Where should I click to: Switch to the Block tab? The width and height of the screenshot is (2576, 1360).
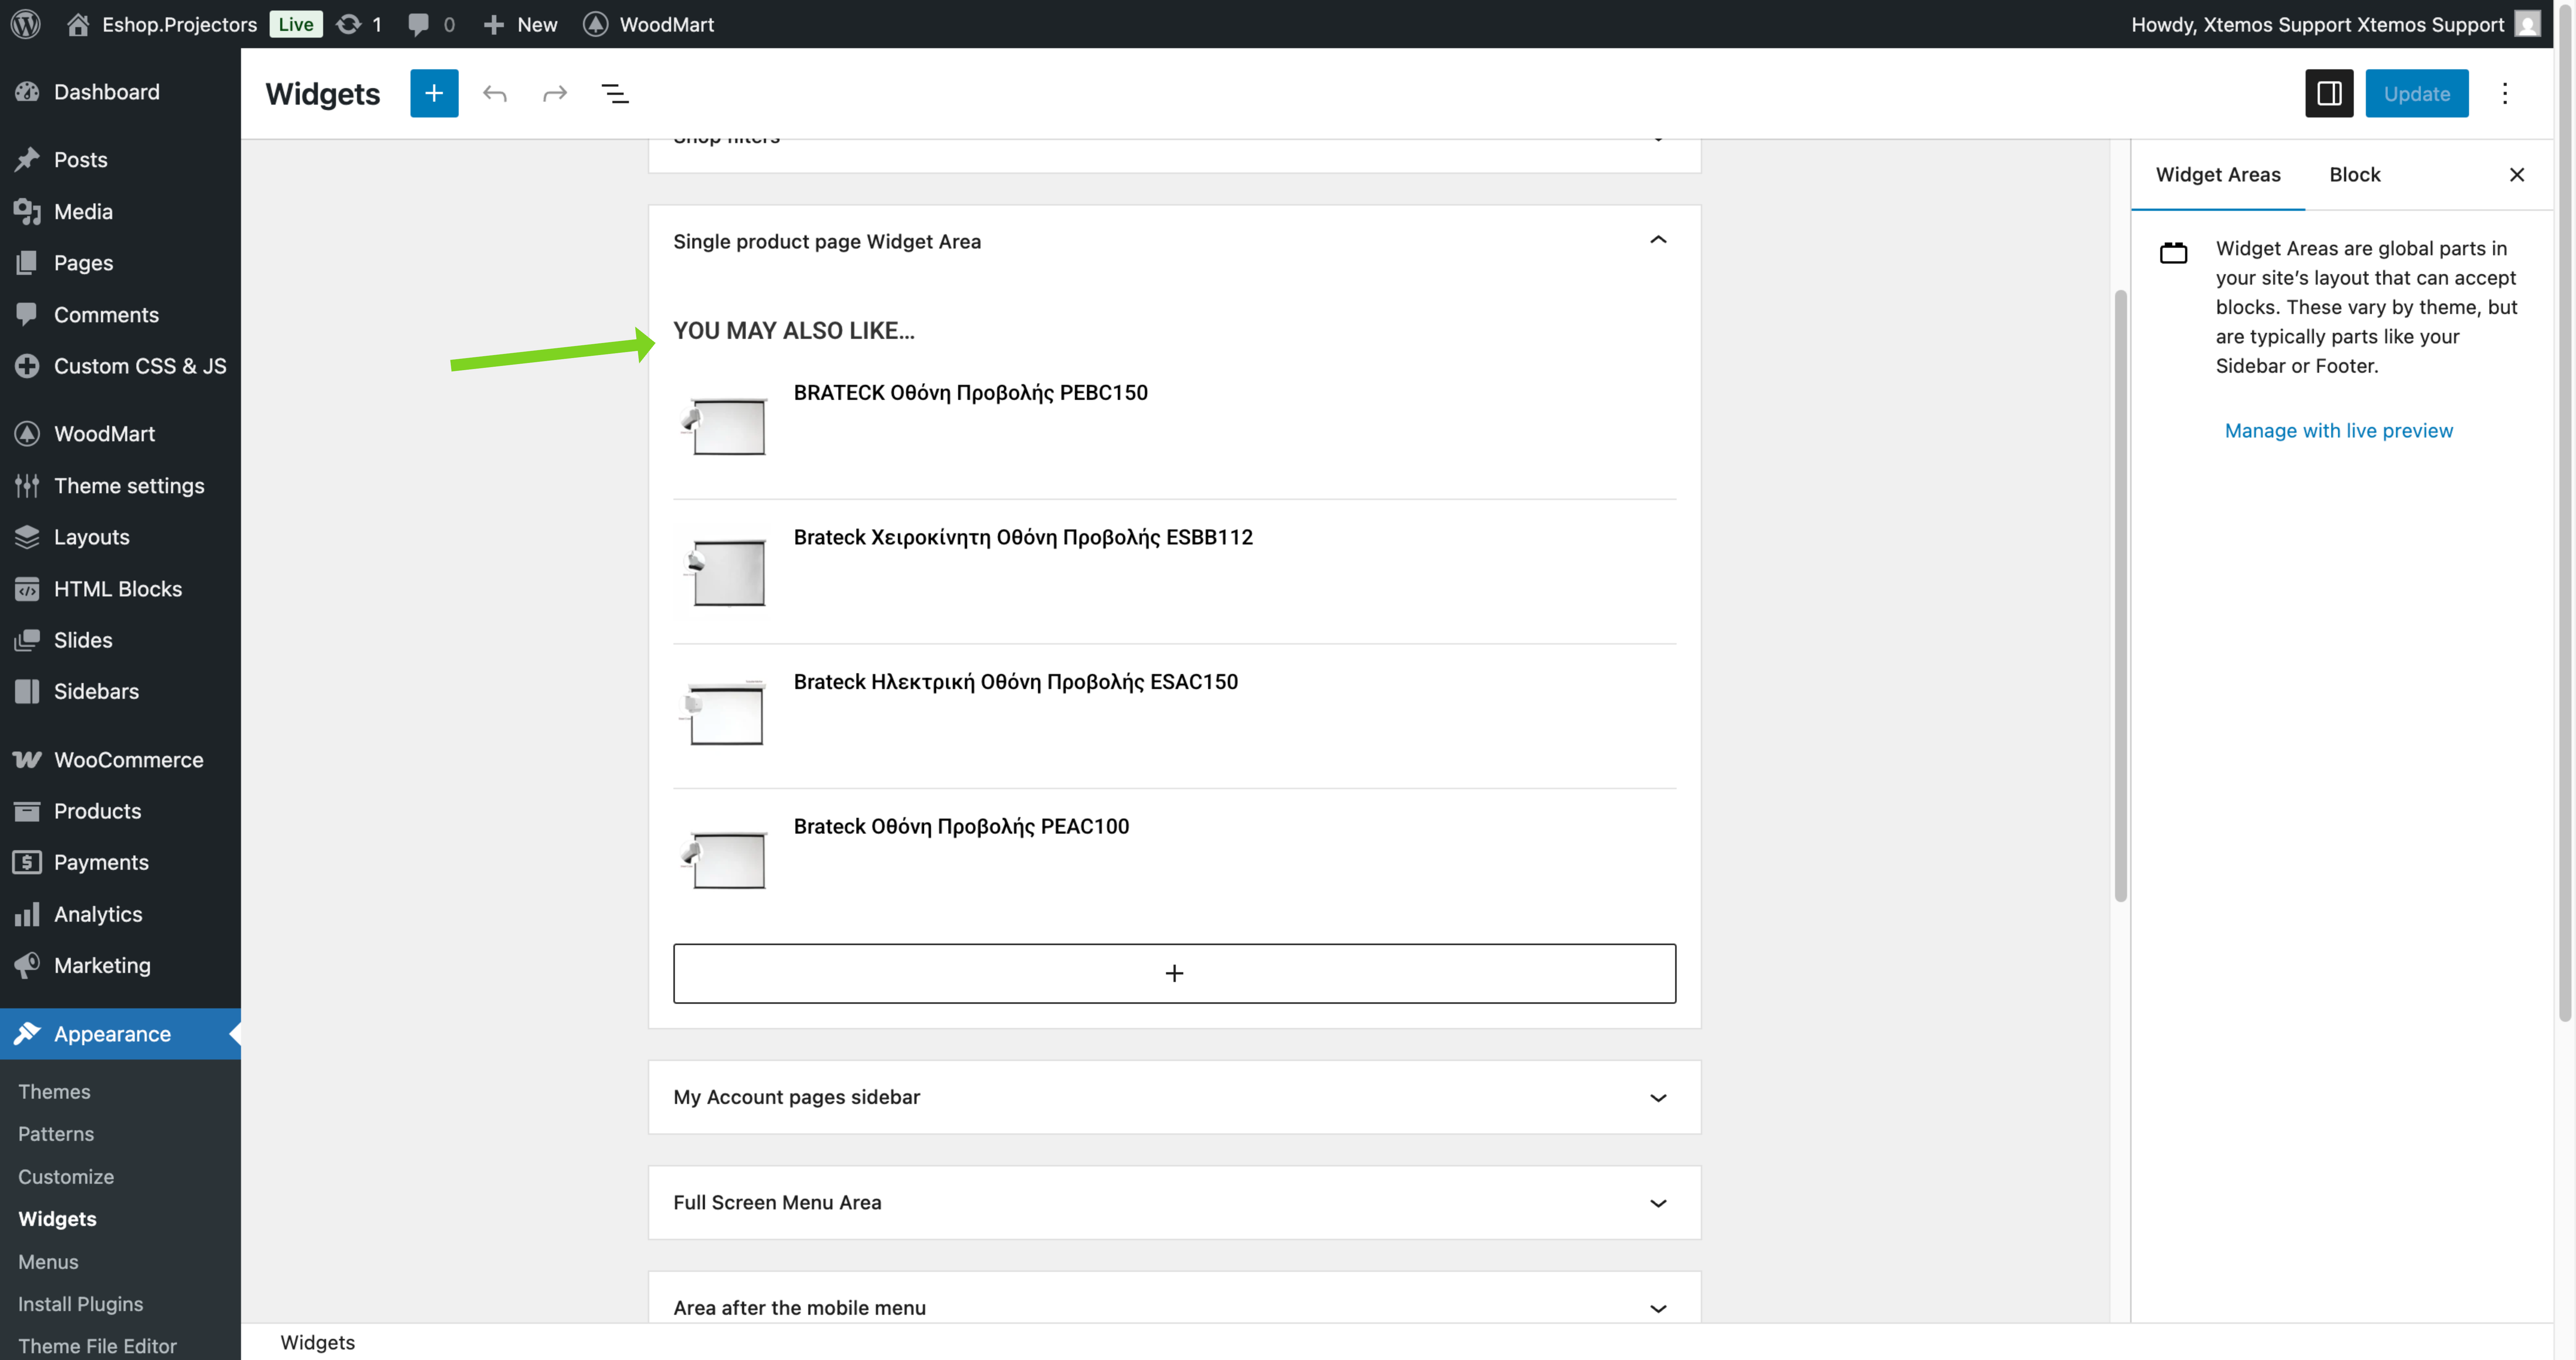(x=2354, y=175)
